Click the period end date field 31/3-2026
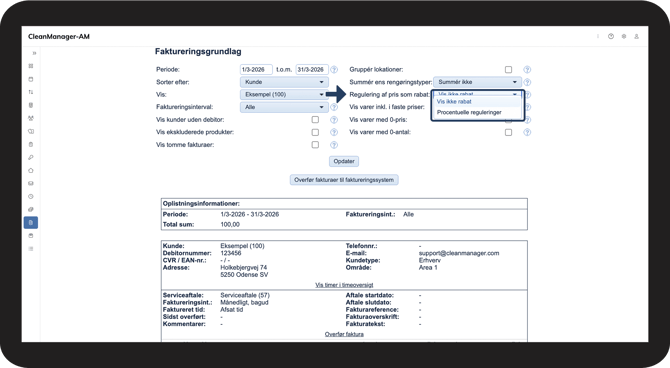This screenshot has width=670, height=368. pyautogui.click(x=312, y=70)
